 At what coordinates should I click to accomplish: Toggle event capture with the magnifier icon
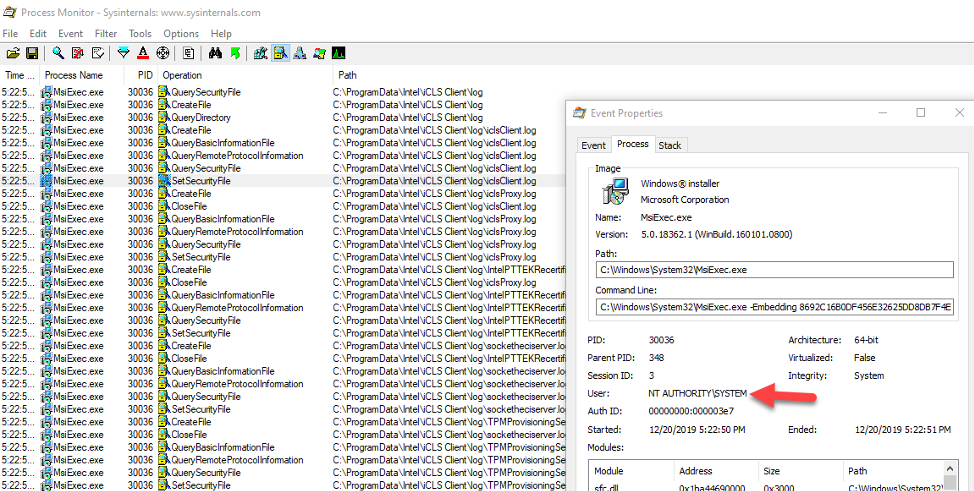pyautogui.click(x=58, y=53)
